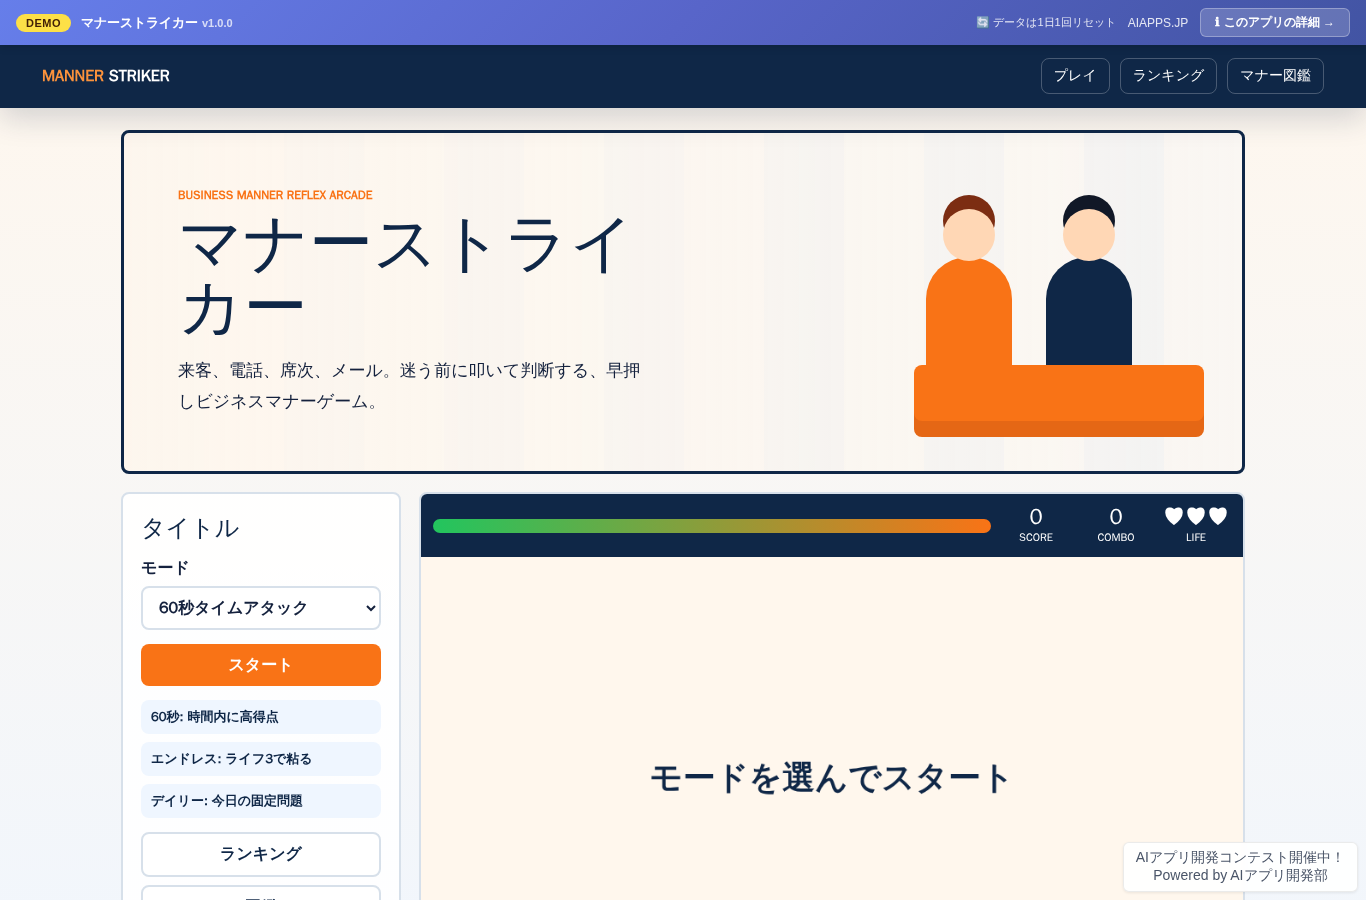Click the モードを選んでスタート message
1366x900 pixels.
831,778
